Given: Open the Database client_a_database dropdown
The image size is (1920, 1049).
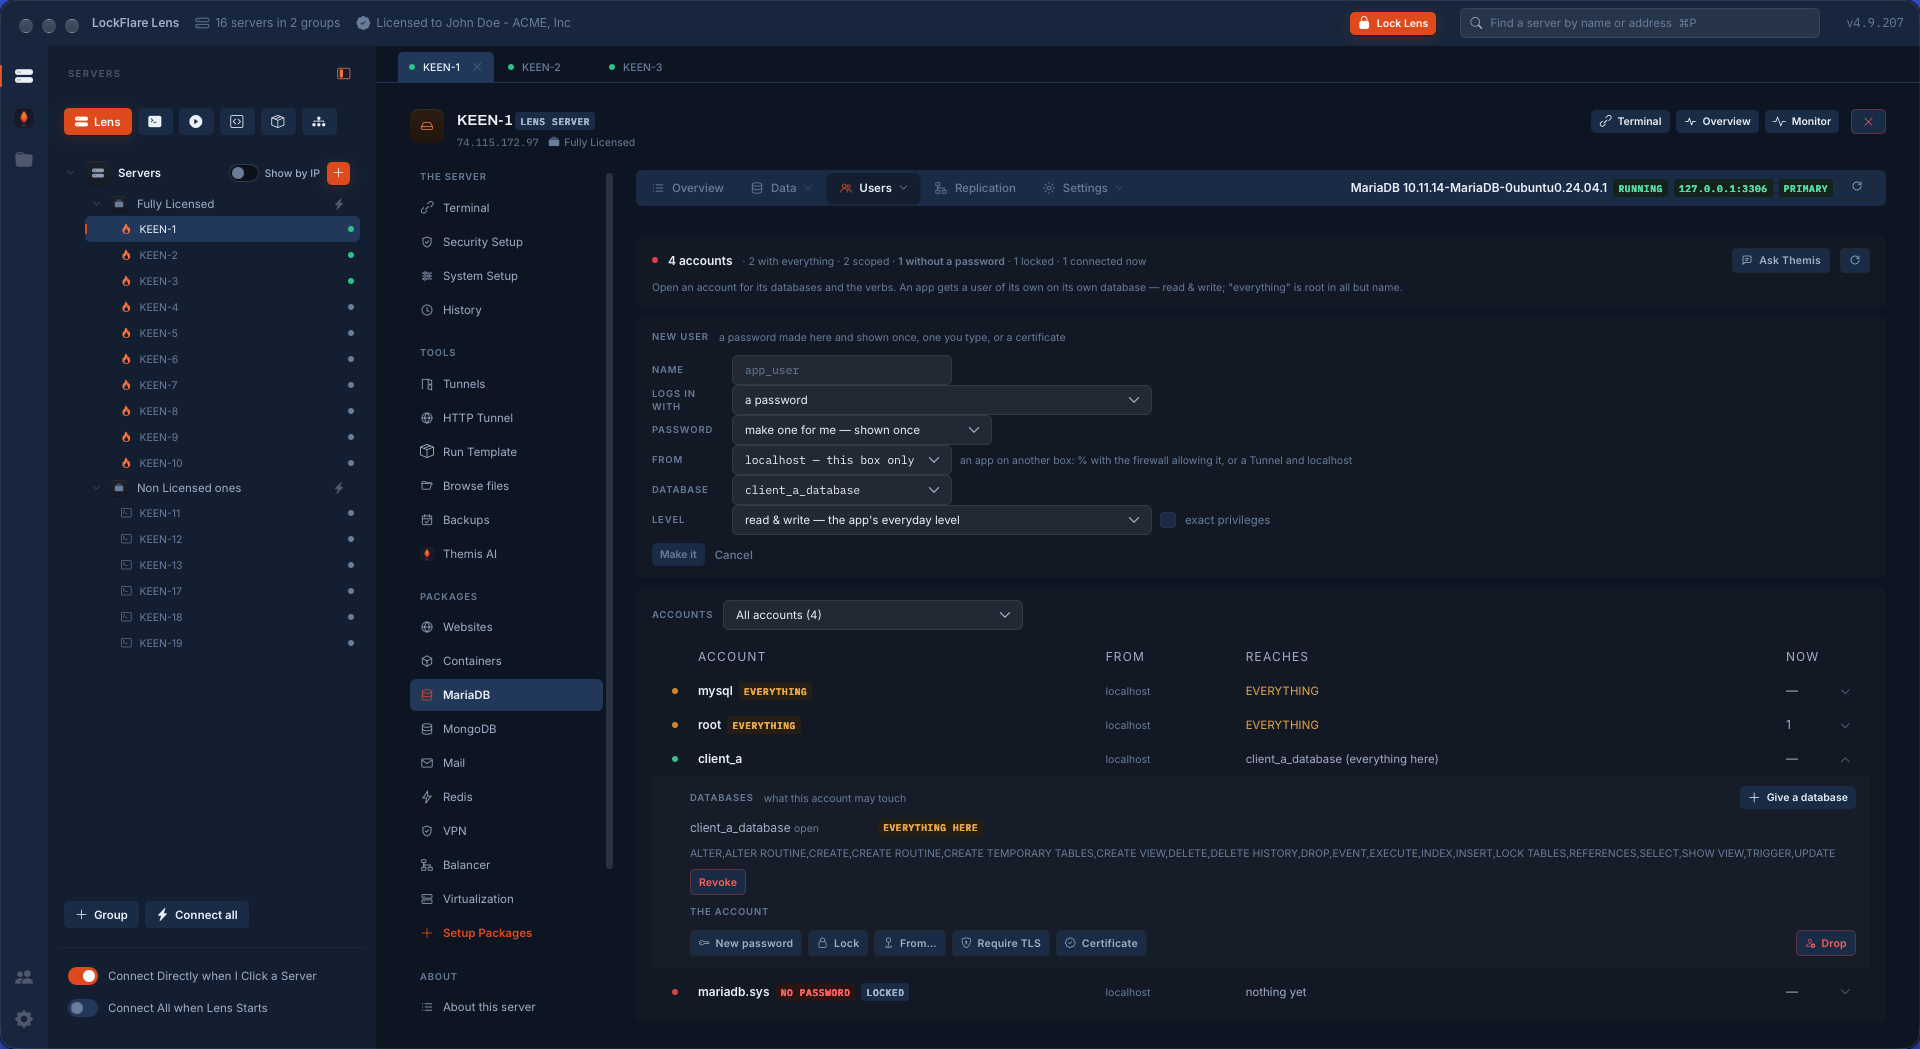Looking at the screenshot, I should [841, 490].
